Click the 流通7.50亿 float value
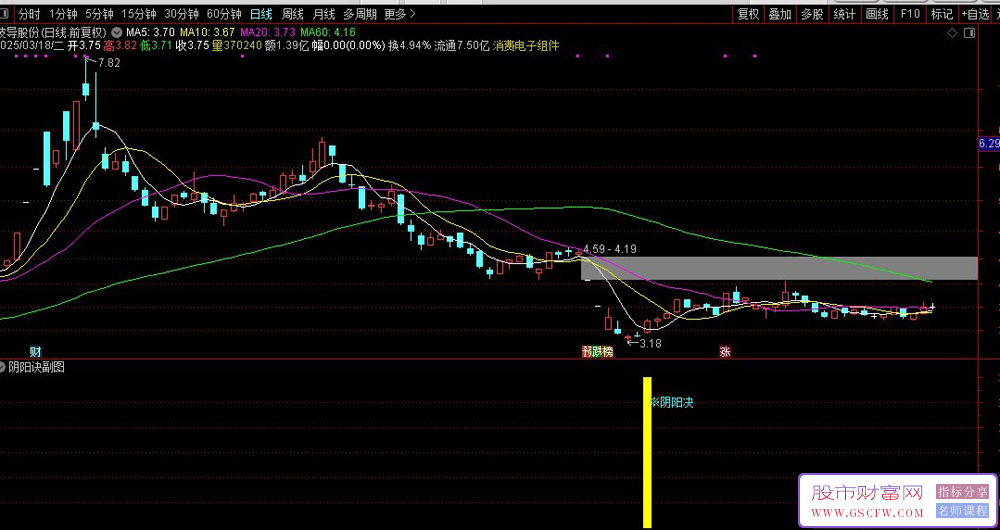 pyautogui.click(x=462, y=45)
